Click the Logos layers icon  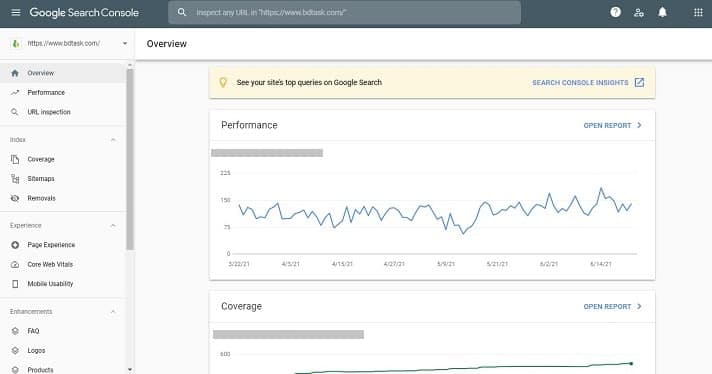coord(15,351)
